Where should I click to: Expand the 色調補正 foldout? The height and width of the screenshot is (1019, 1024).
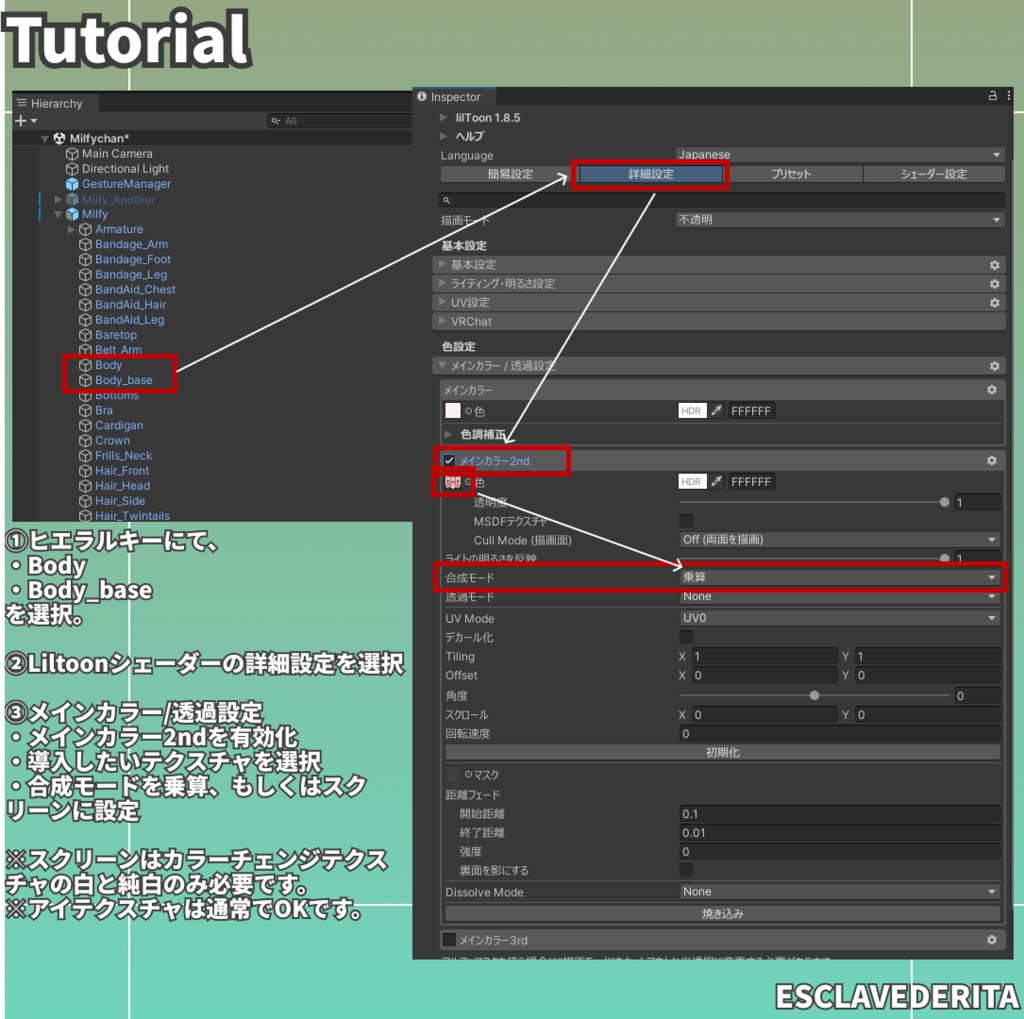coord(448,434)
